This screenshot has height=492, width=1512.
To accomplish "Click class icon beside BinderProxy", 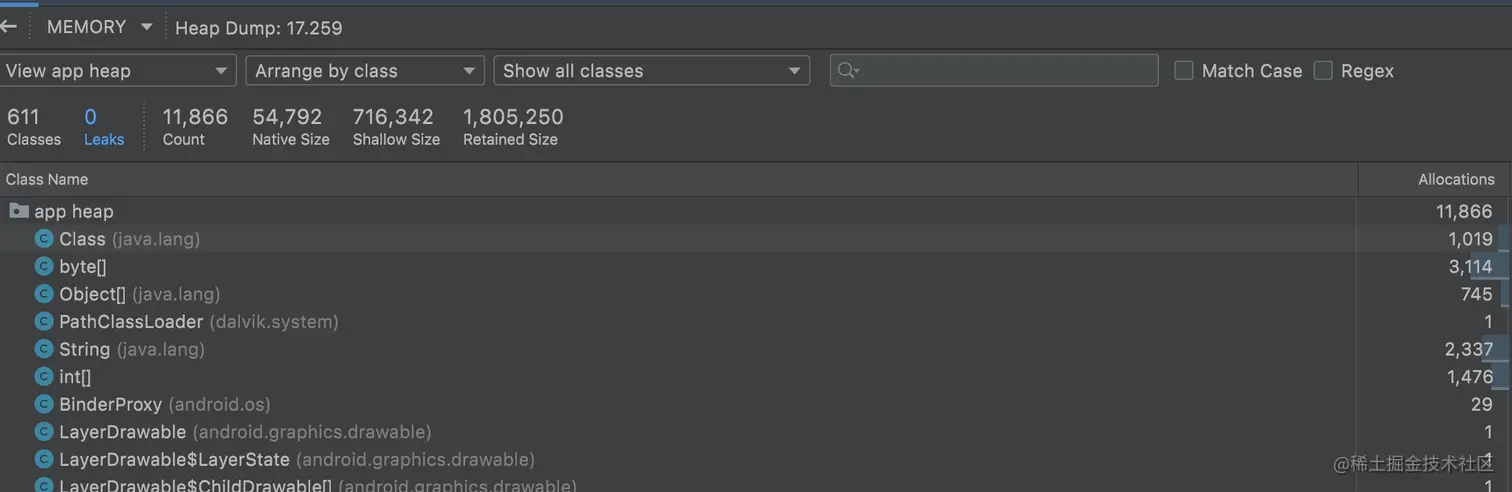I will [x=43, y=404].
